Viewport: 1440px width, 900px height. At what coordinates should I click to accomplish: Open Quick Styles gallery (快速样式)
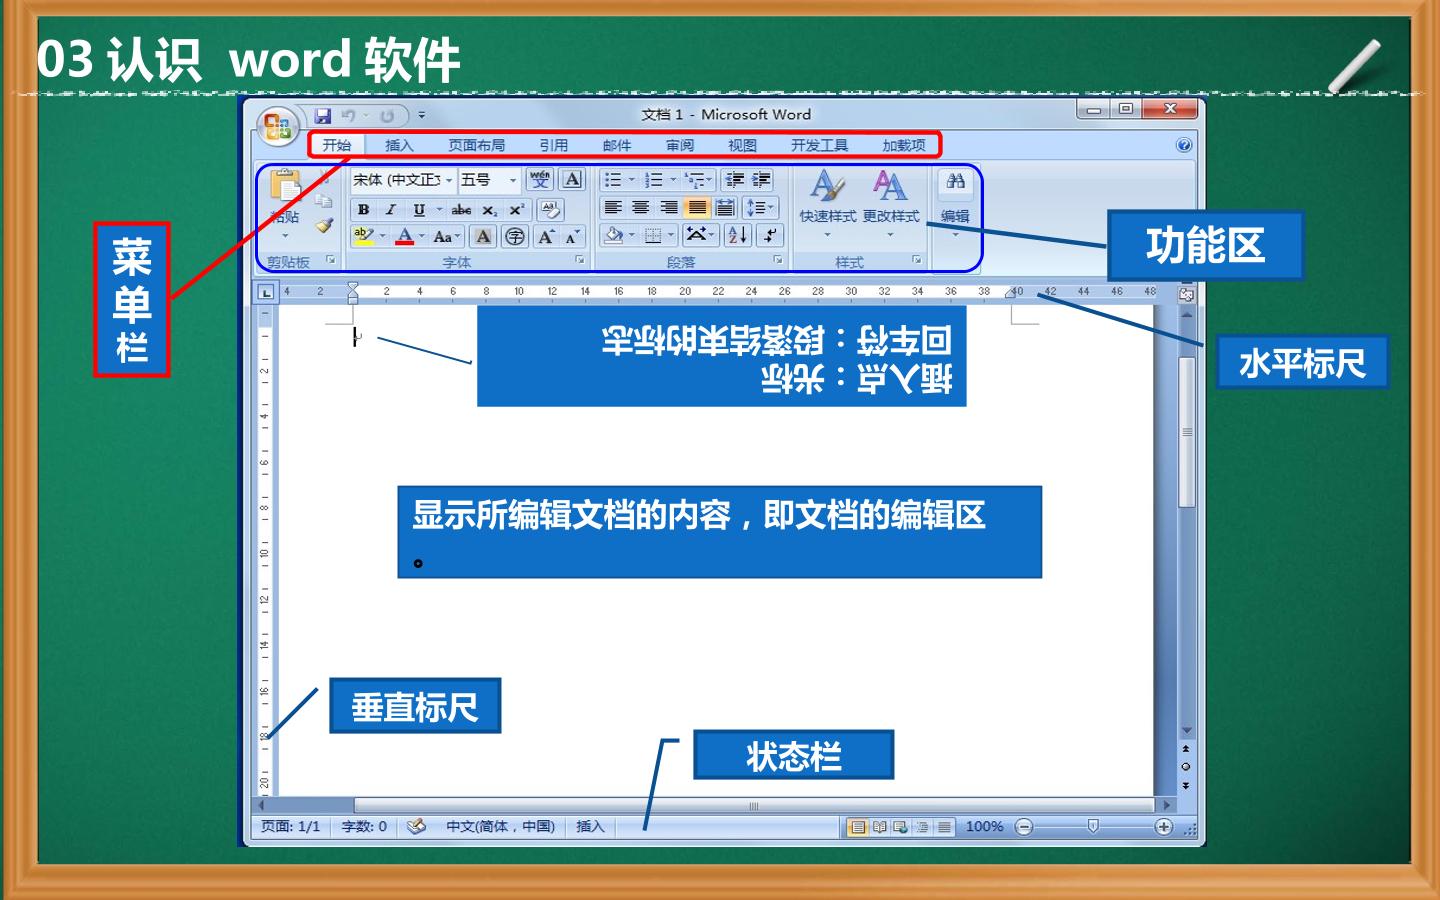point(827,205)
